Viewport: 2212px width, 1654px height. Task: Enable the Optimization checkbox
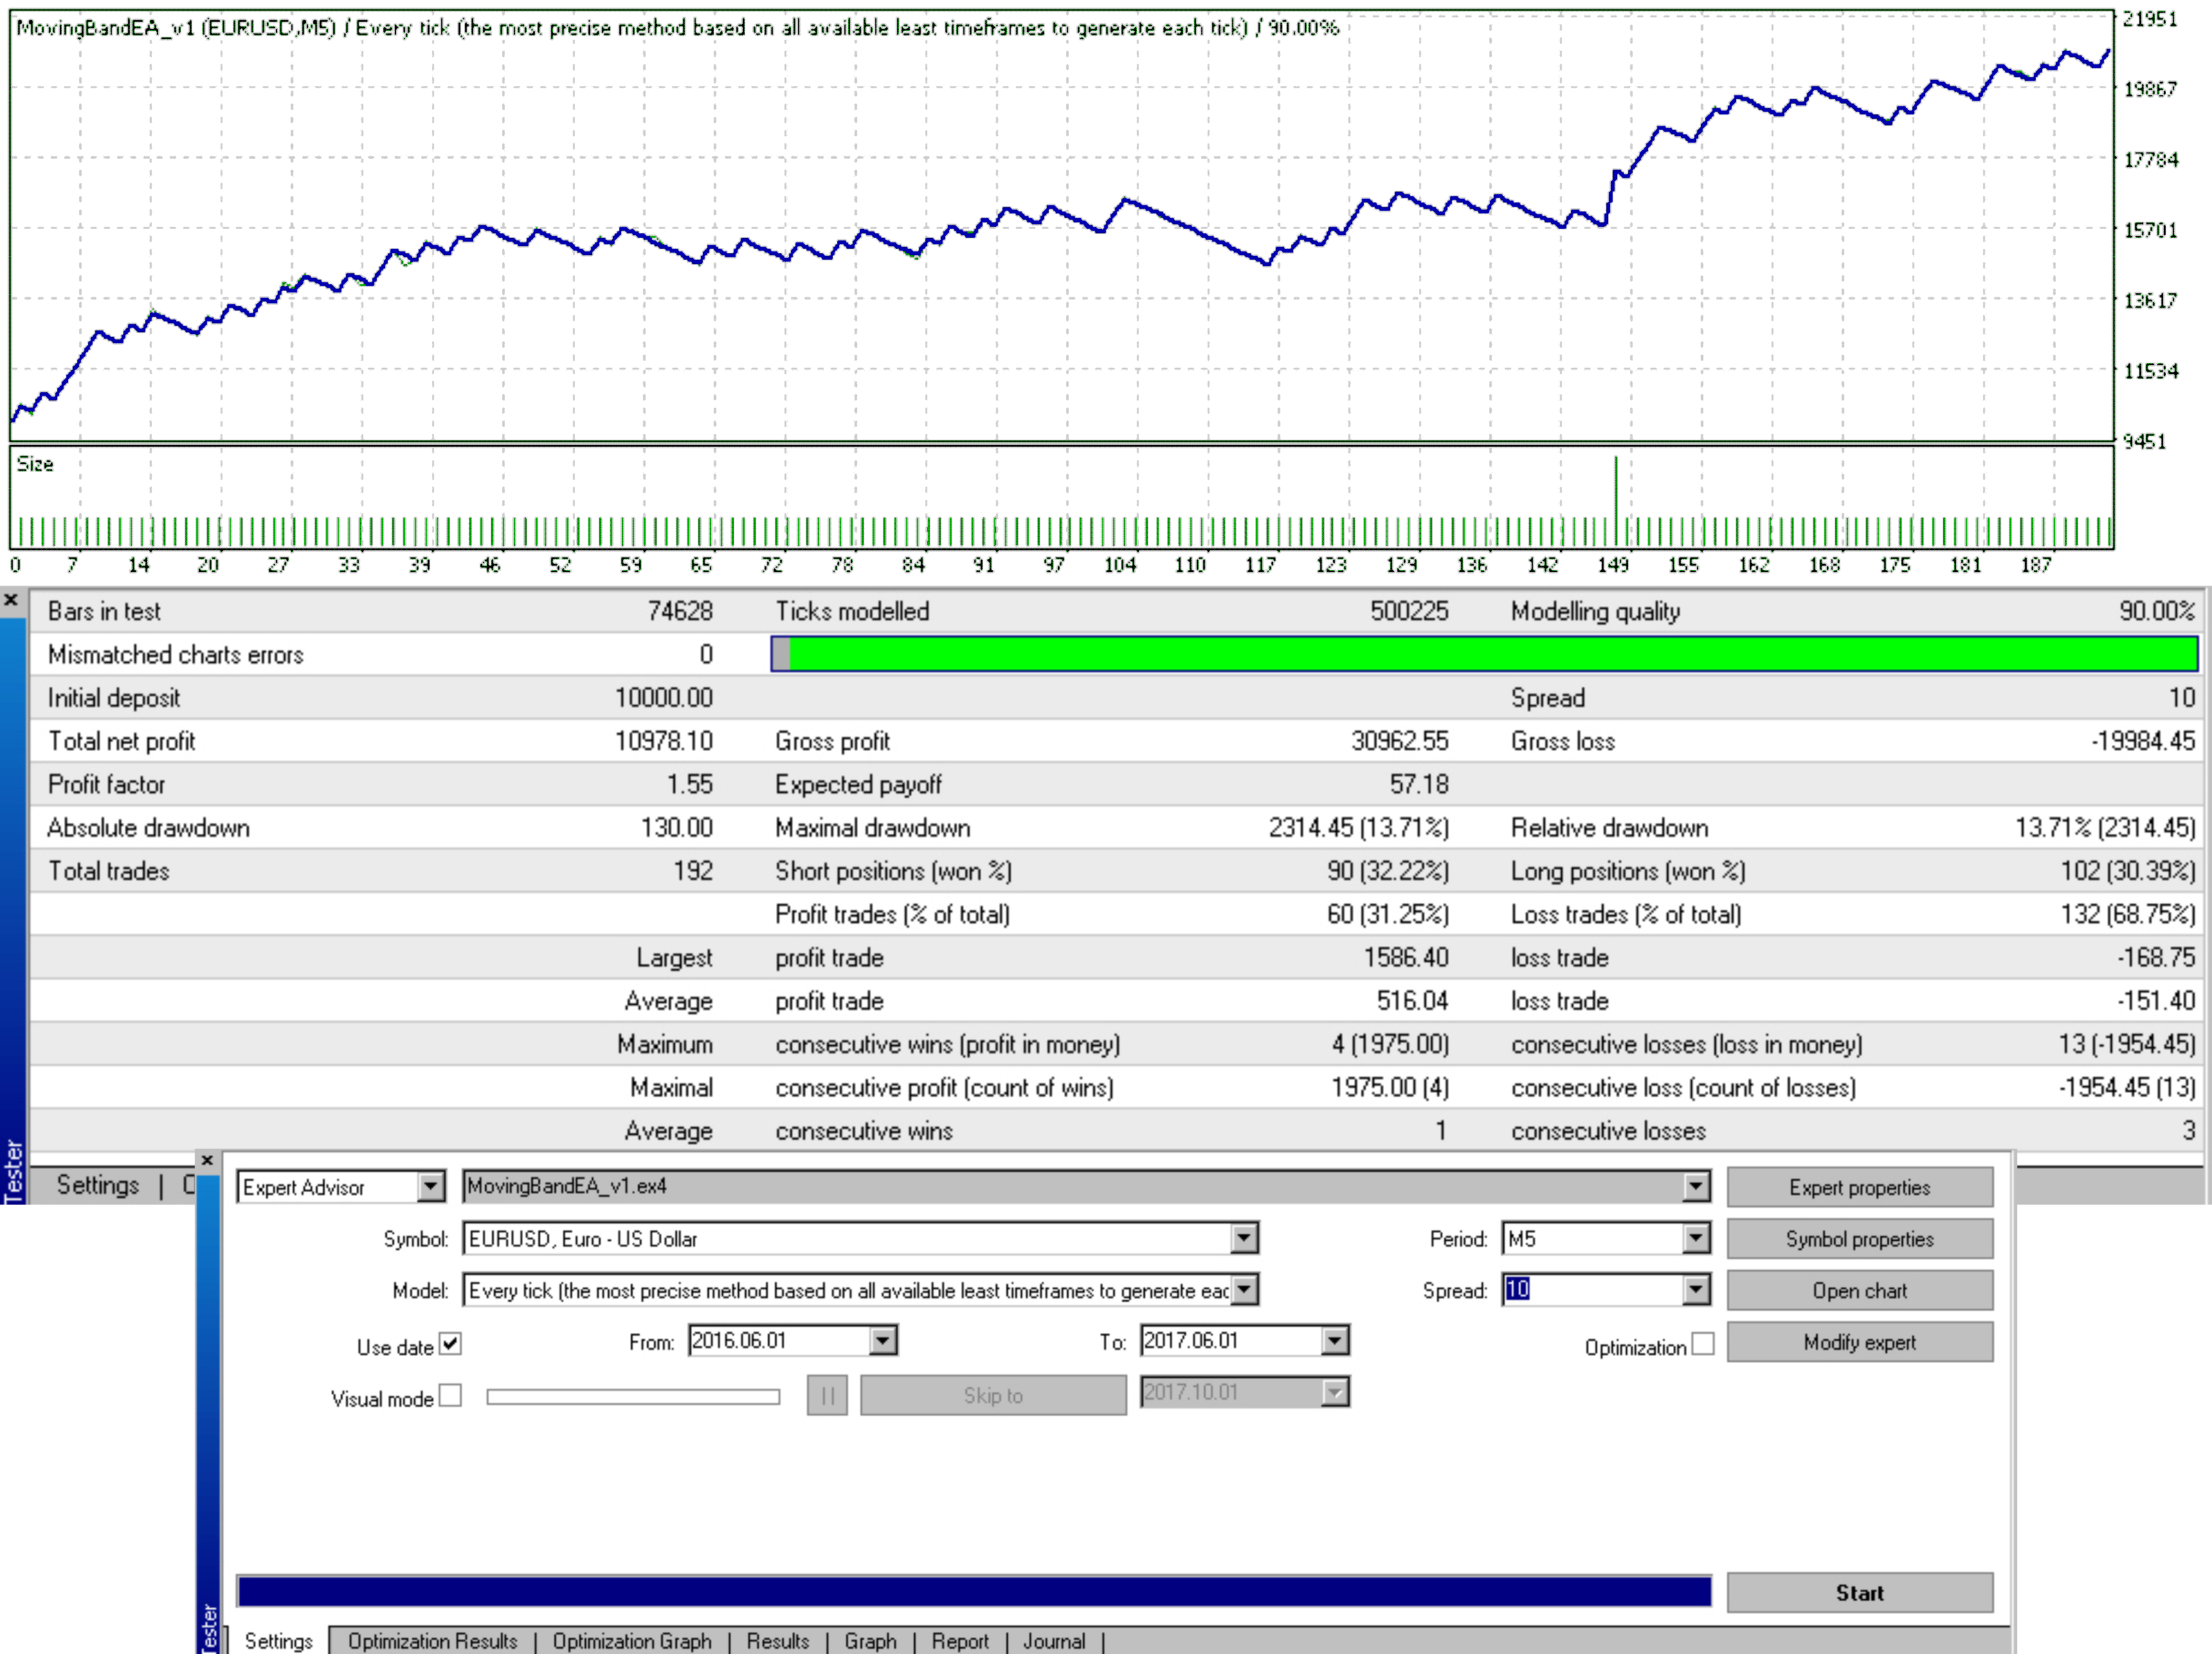pos(1703,1344)
